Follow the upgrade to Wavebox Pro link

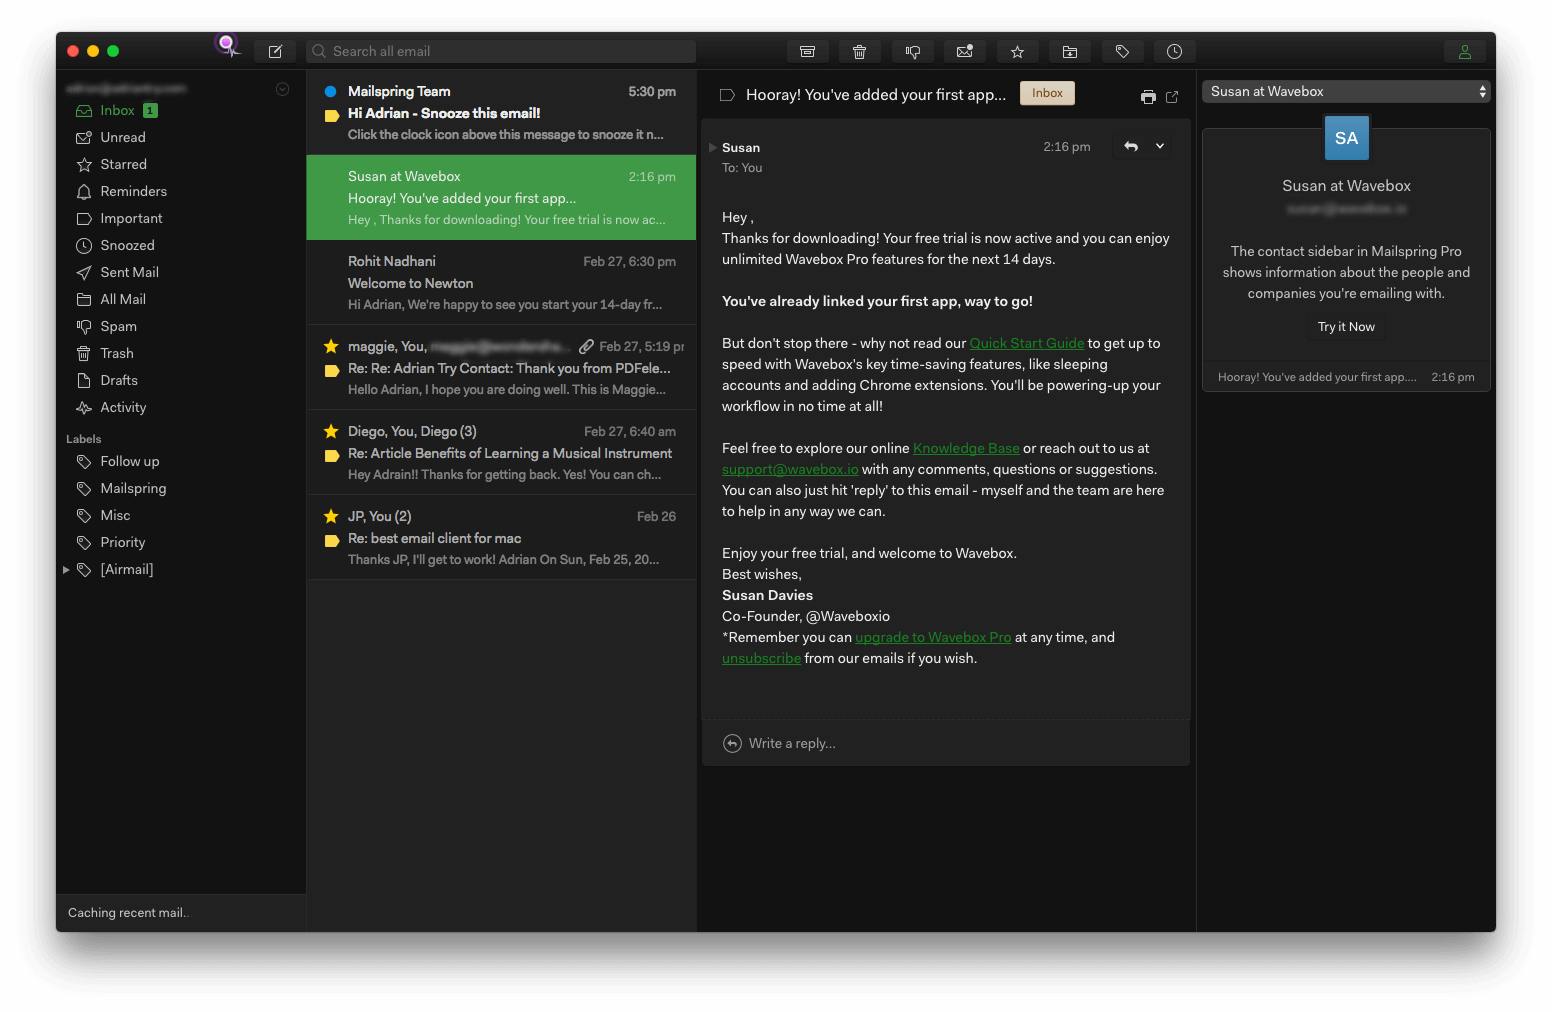coord(933,637)
